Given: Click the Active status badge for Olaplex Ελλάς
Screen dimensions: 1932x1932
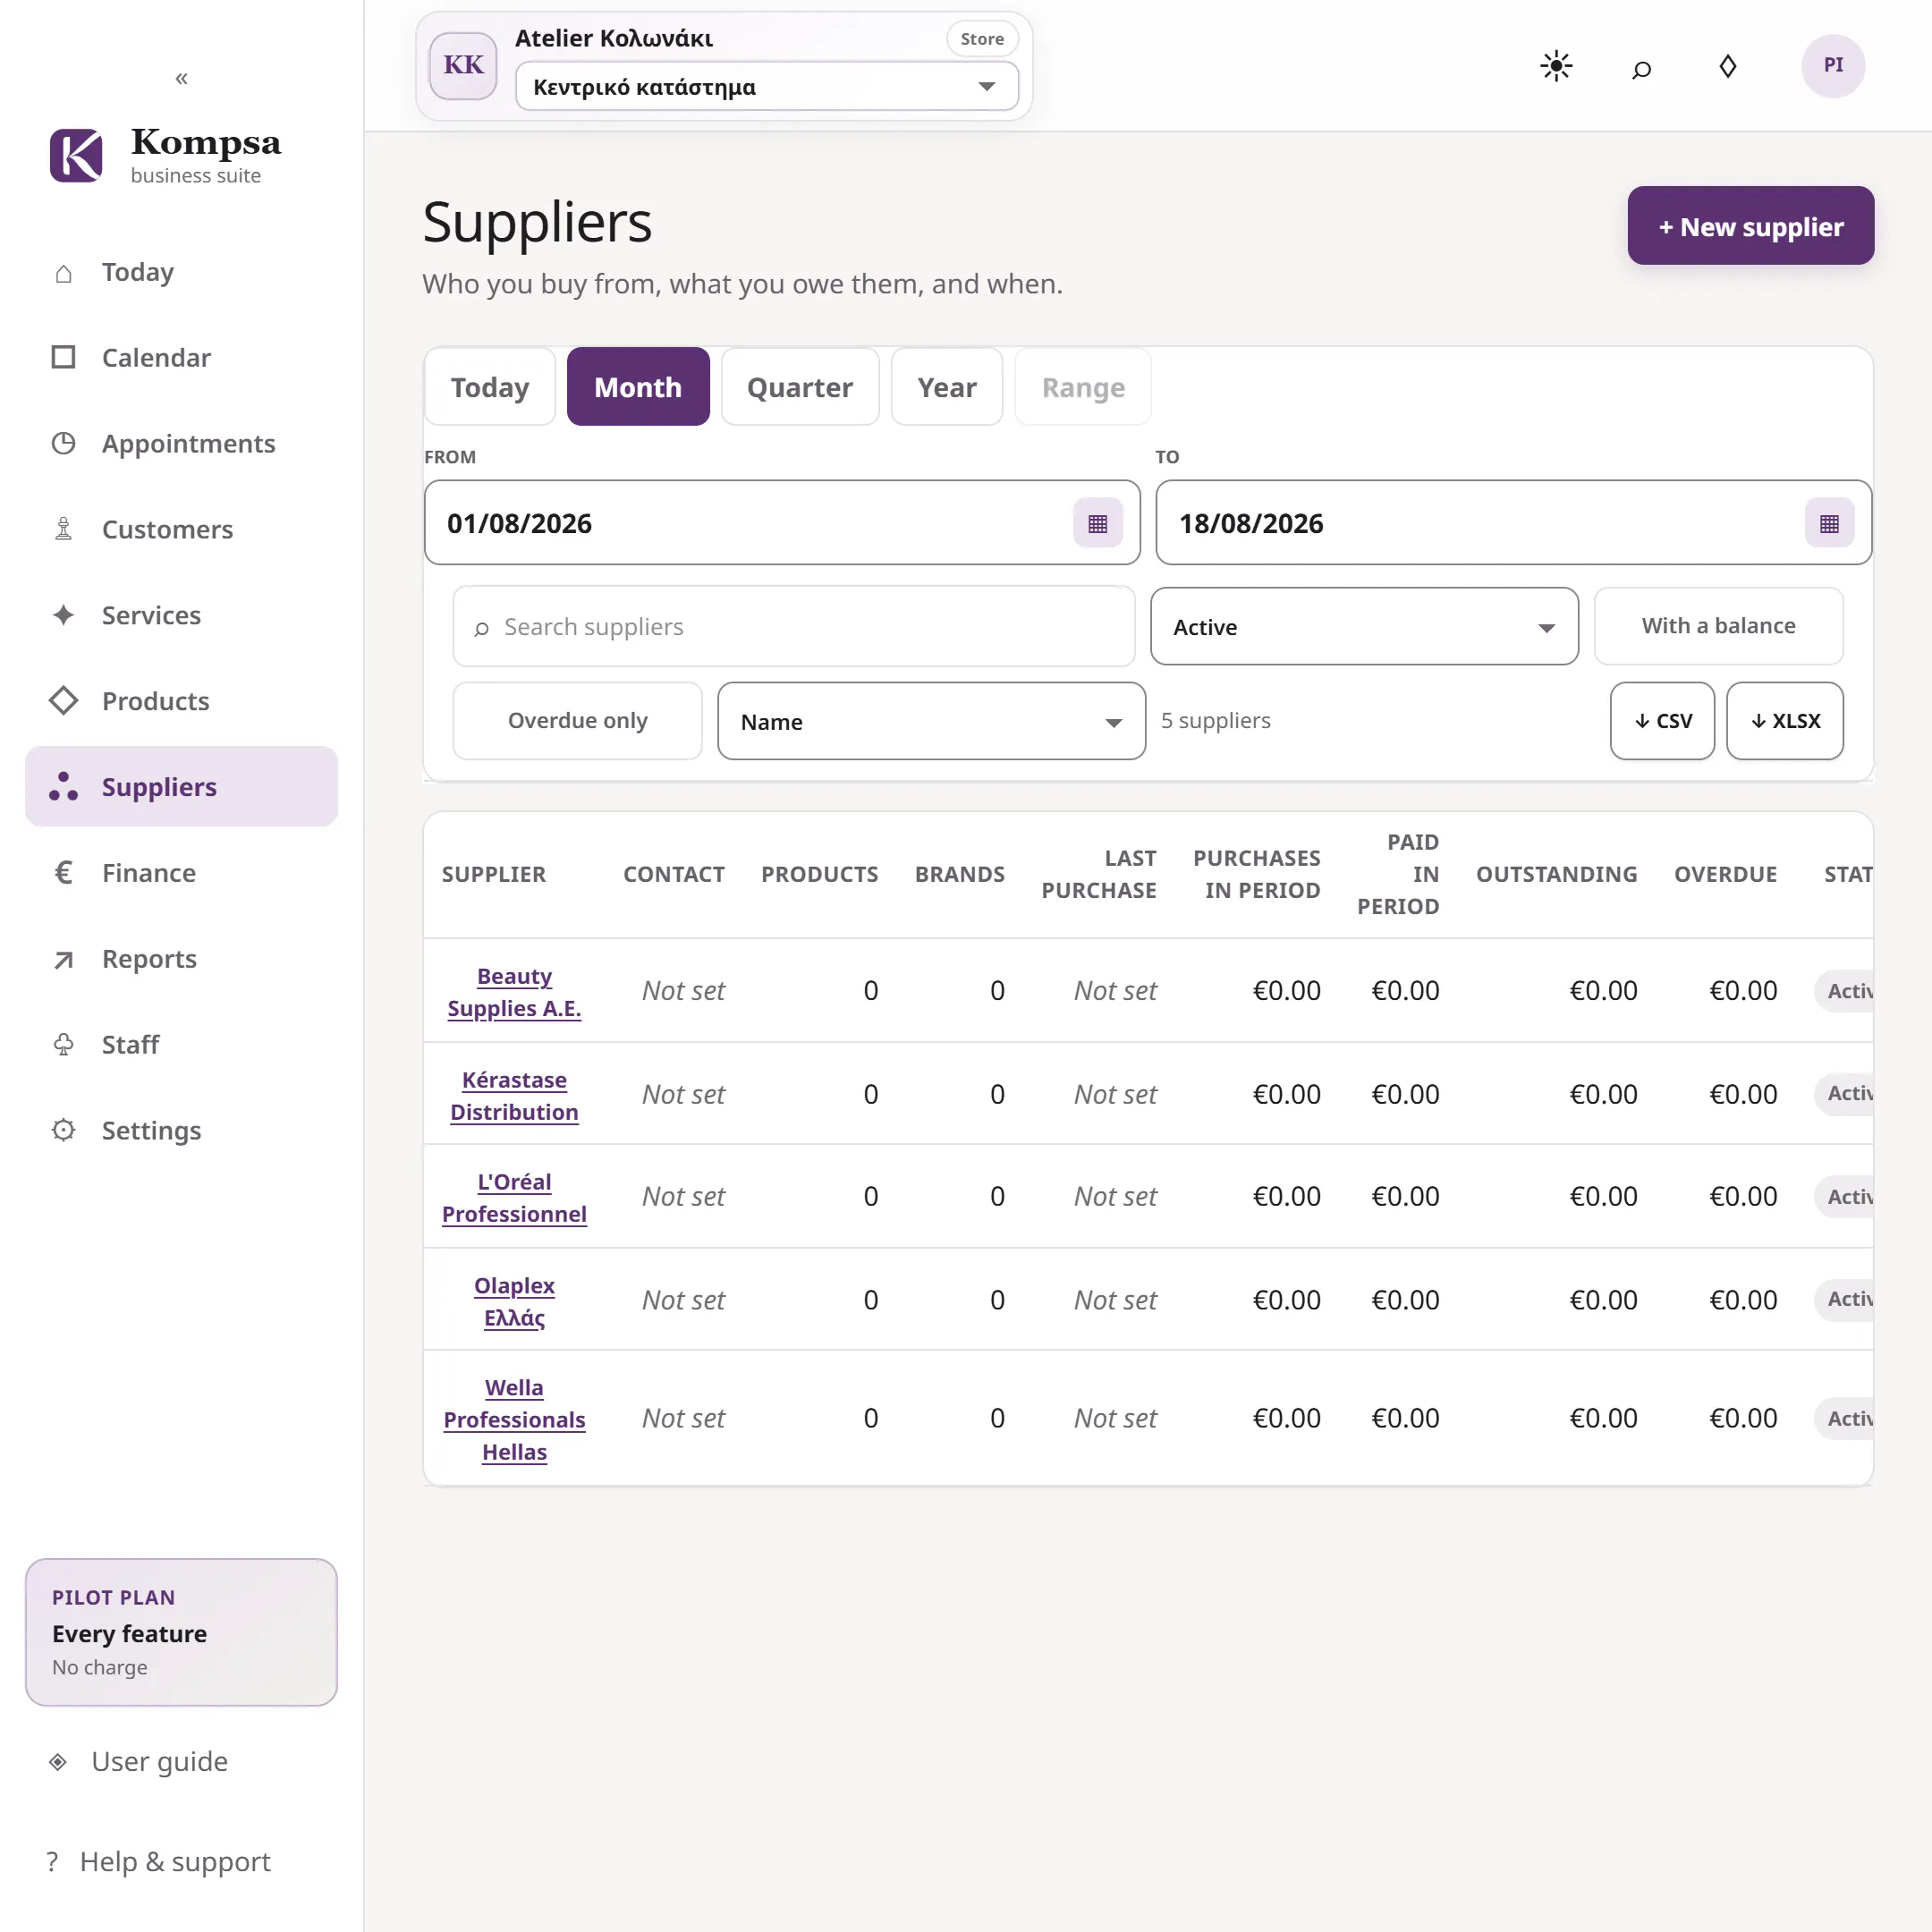Looking at the screenshot, I should point(1844,1299).
